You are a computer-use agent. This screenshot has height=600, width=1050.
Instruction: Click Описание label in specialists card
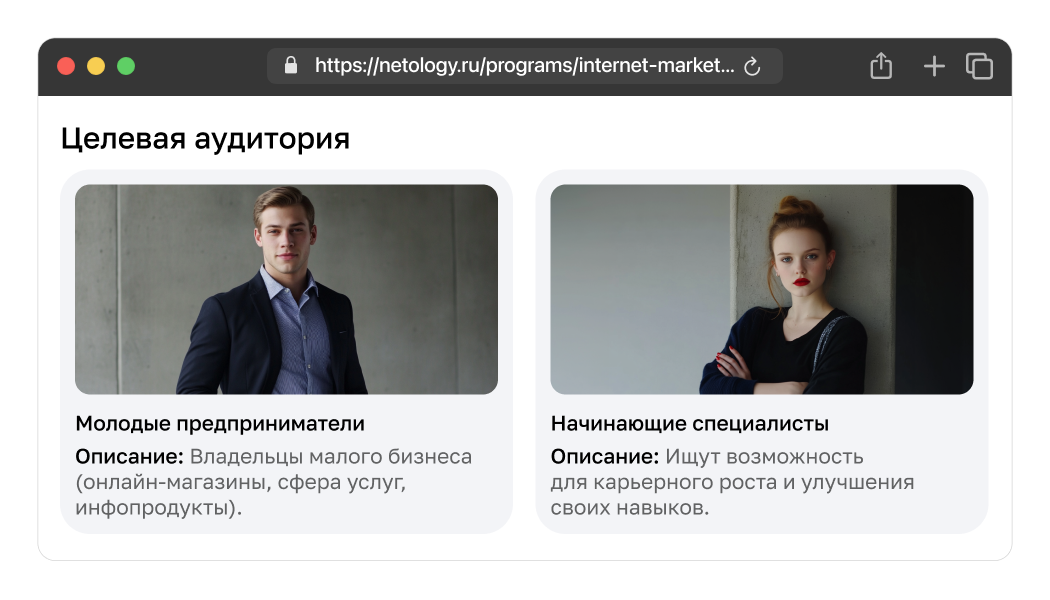pyautogui.click(x=605, y=457)
